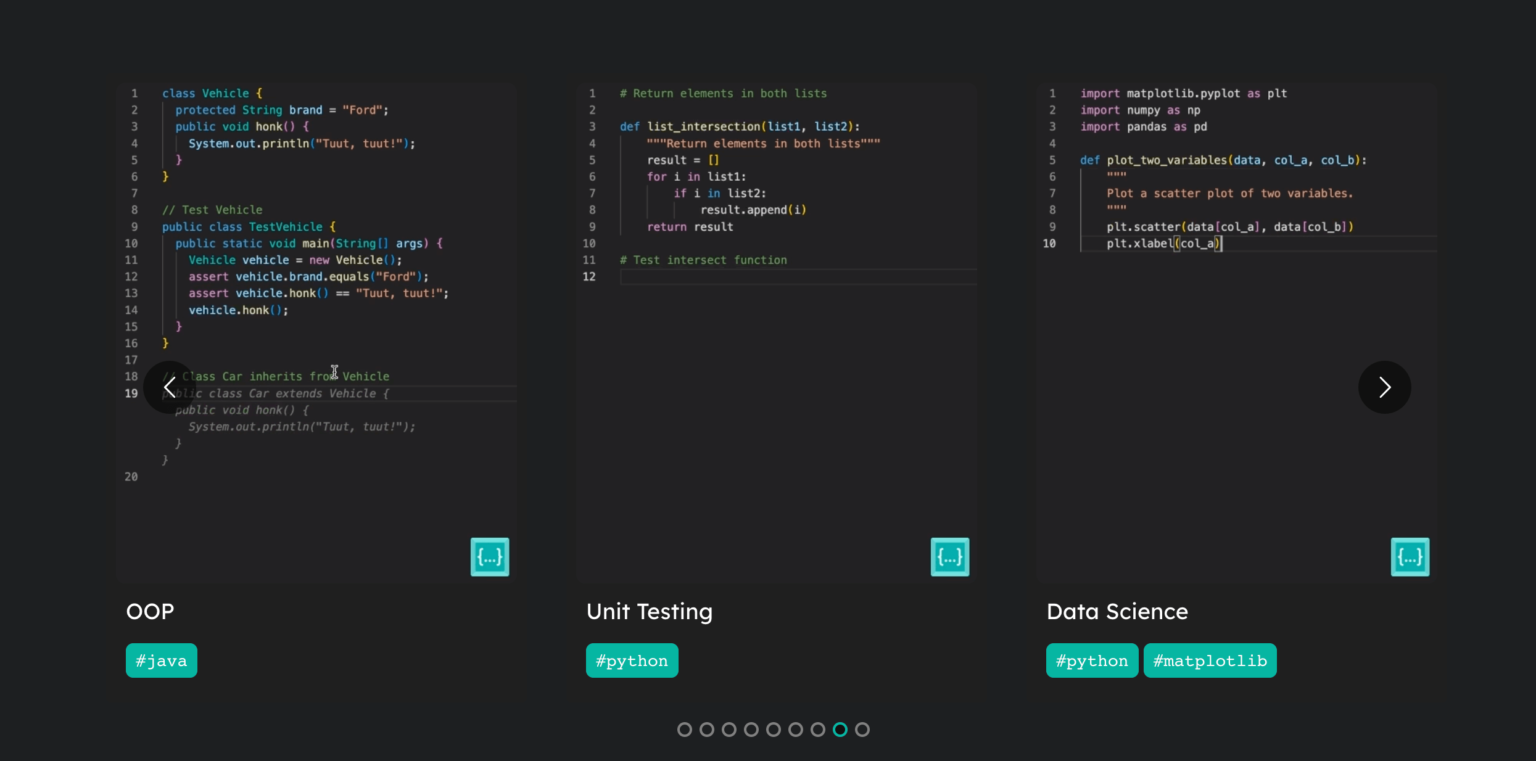
Task: Select the #matplotlib tag under Data Science
Action: [1210, 660]
